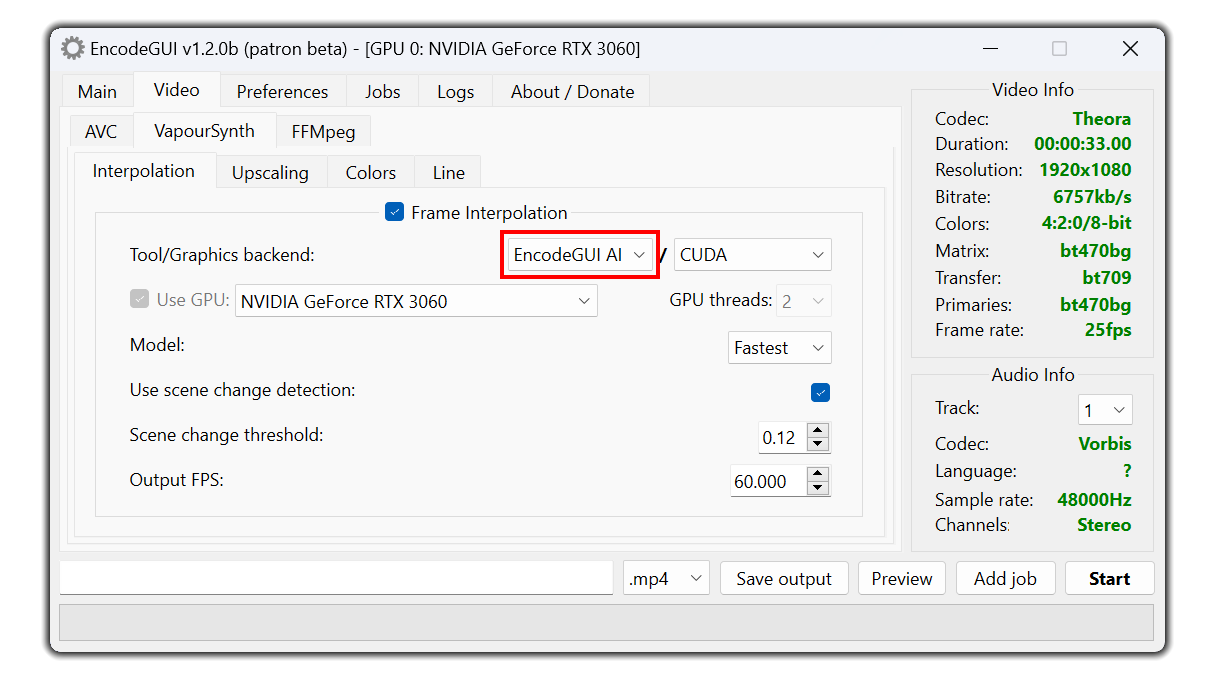Click the 6757kb/s bitrate value

click(1092, 197)
